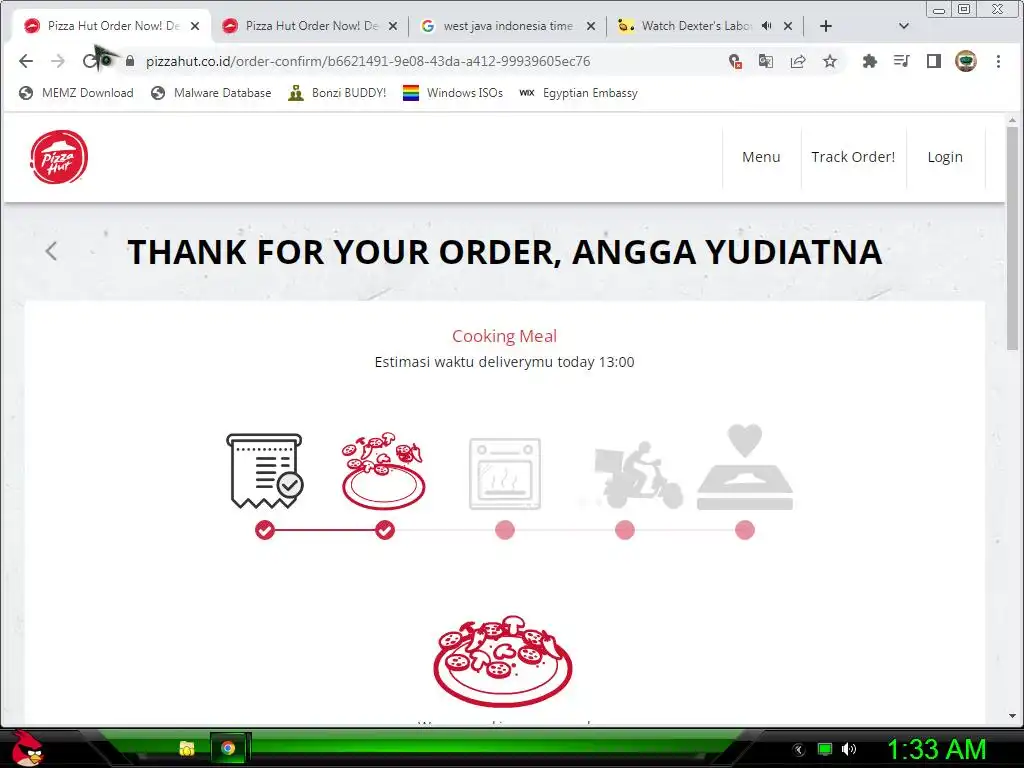The width and height of the screenshot is (1024, 768).
Task: Open the extensions puzzle icon
Action: tap(869, 61)
